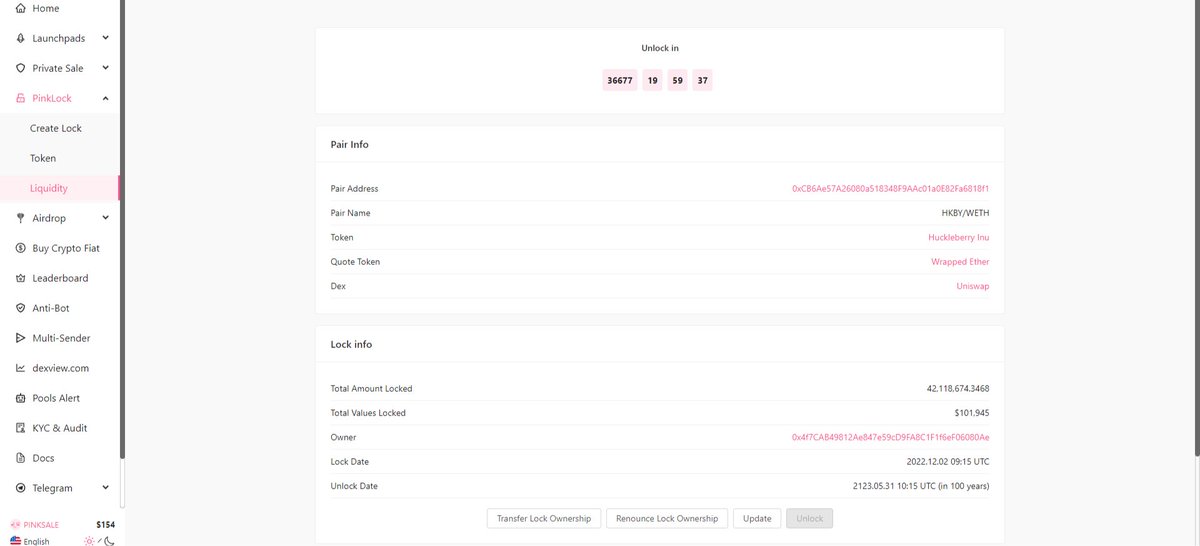Expand the Telegram chevron
Screen dimensions: 1200x546
tap(106, 488)
